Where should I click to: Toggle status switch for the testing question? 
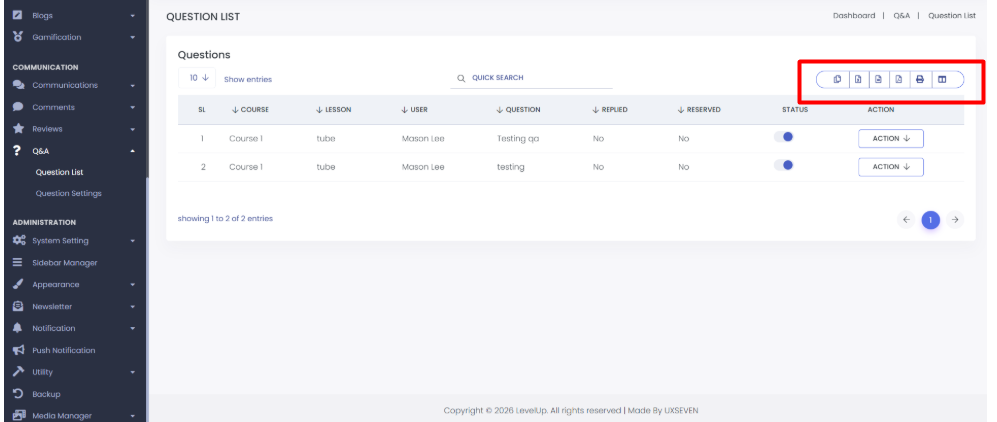tap(783, 165)
